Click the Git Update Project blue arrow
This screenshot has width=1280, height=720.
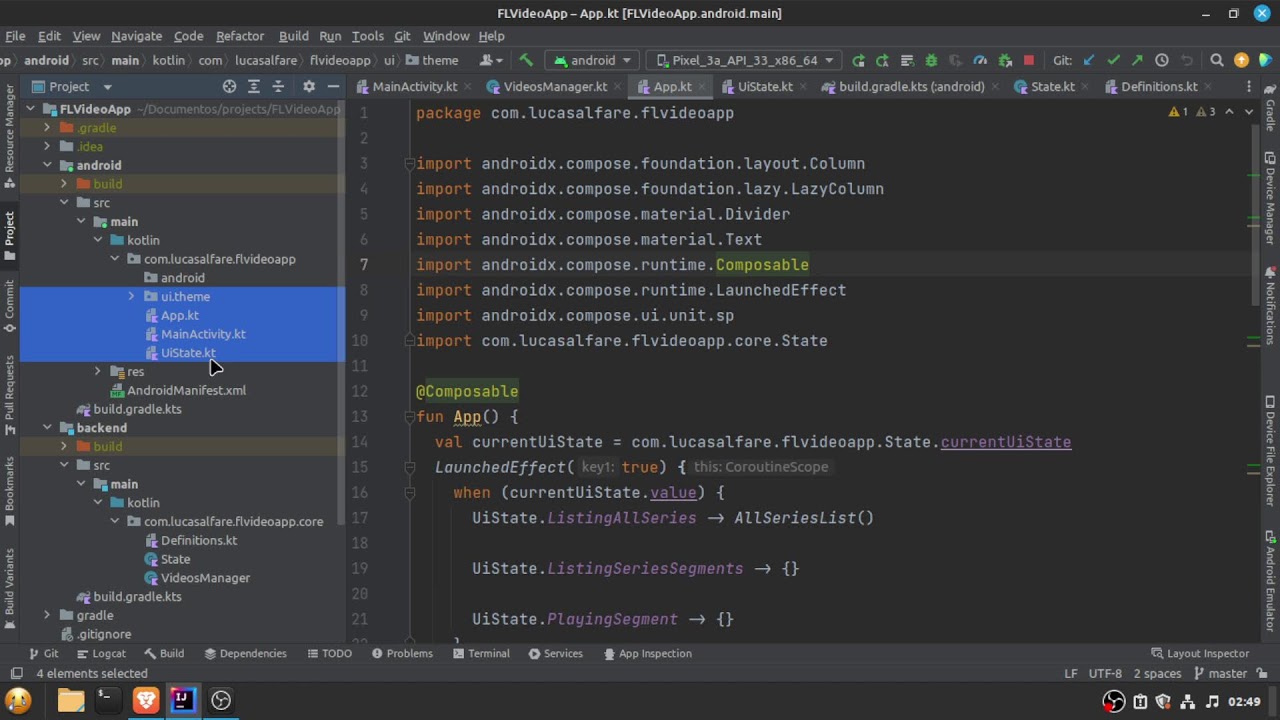click(x=1089, y=60)
